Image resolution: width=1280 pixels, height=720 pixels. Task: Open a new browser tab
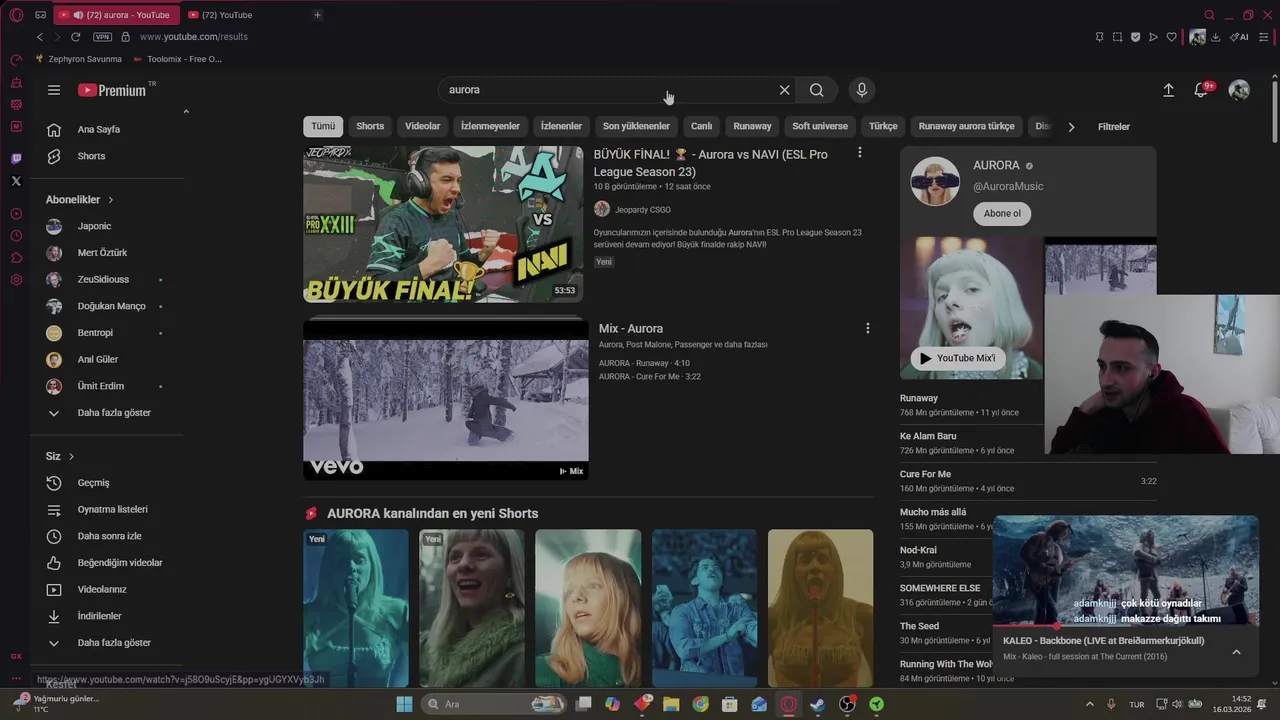pos(317,15)
